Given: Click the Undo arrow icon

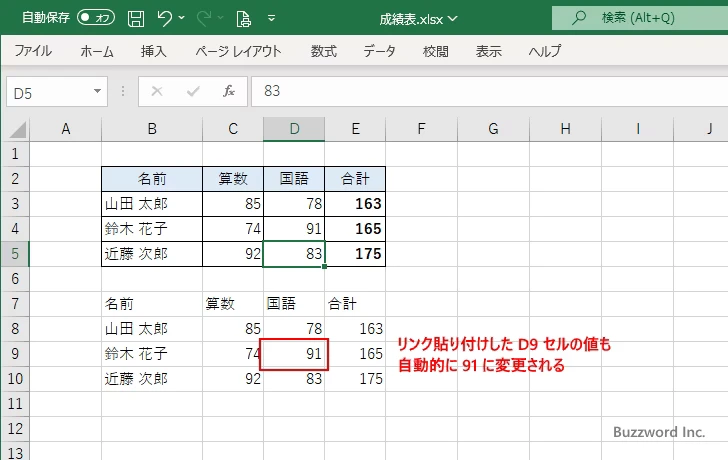Looking at the screenshot, I should (164, 18).
